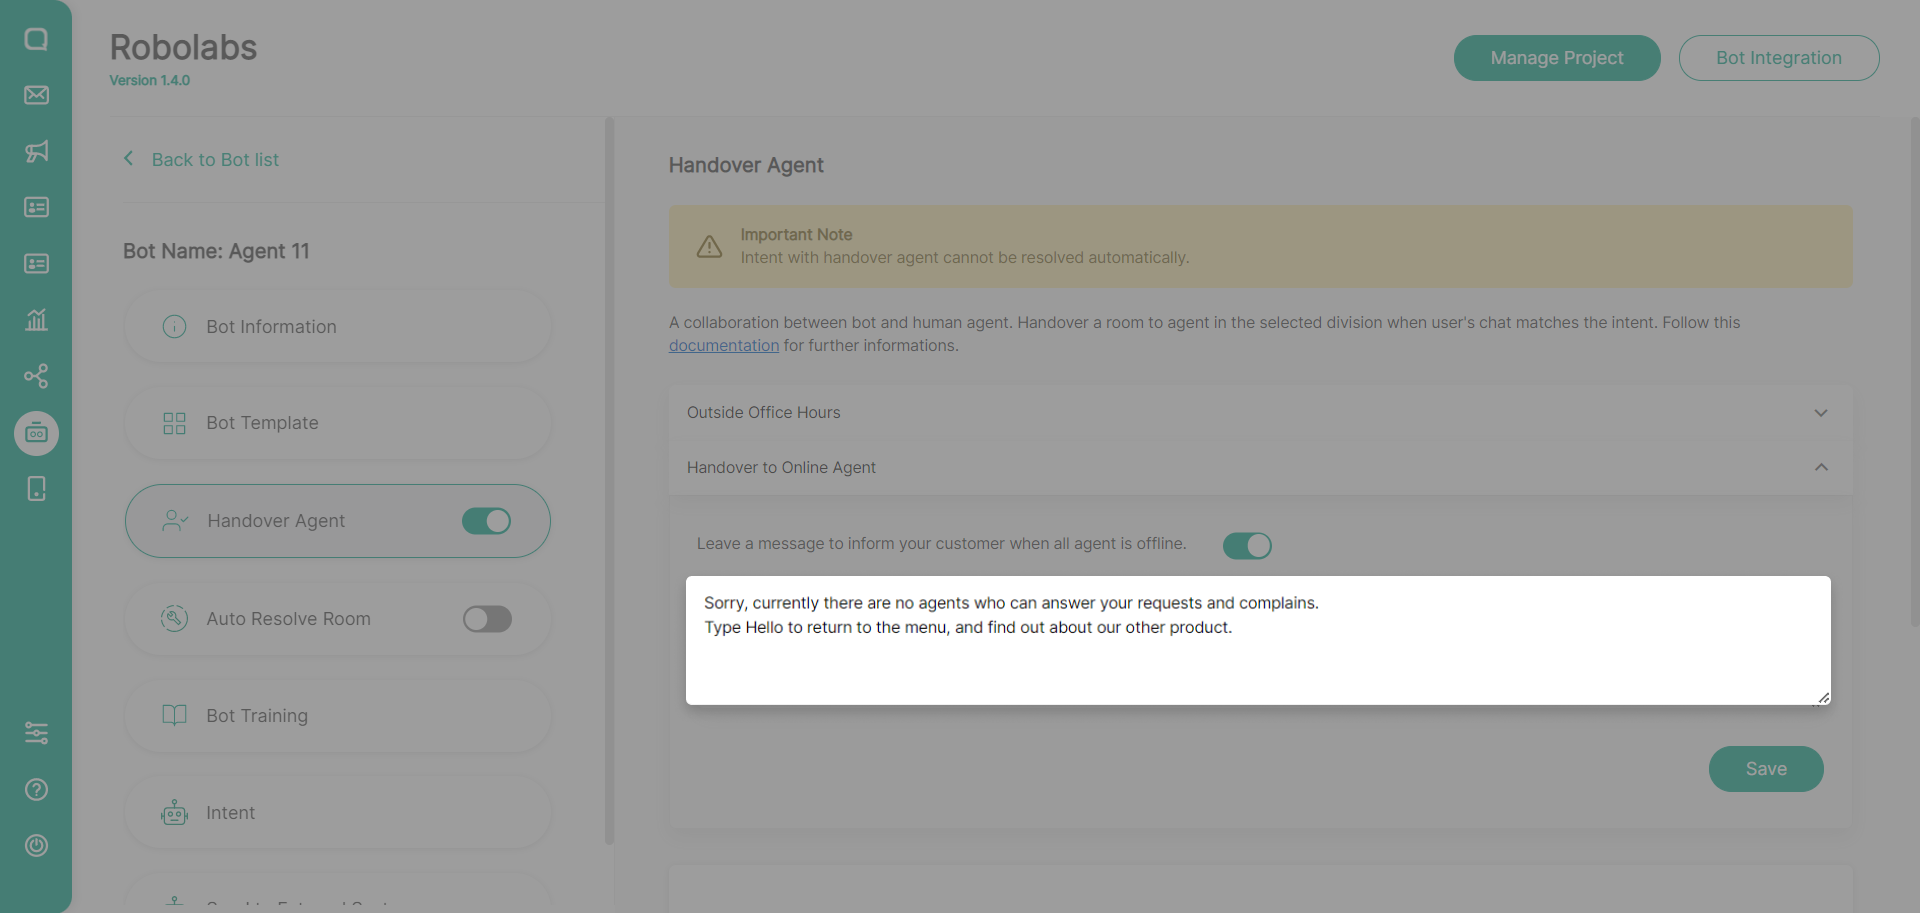The image size is (1920, 913).
Task: Open the mobile device icon in the sidebar
Action: pyautogui.click(x=36, y=489)
